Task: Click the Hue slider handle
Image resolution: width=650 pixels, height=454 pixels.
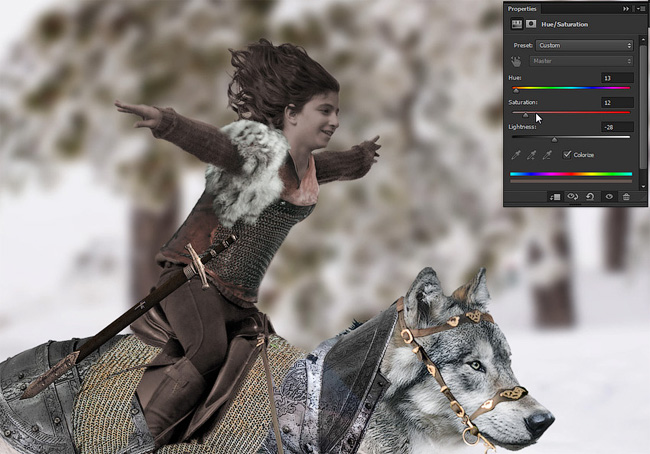Action: 516,91
